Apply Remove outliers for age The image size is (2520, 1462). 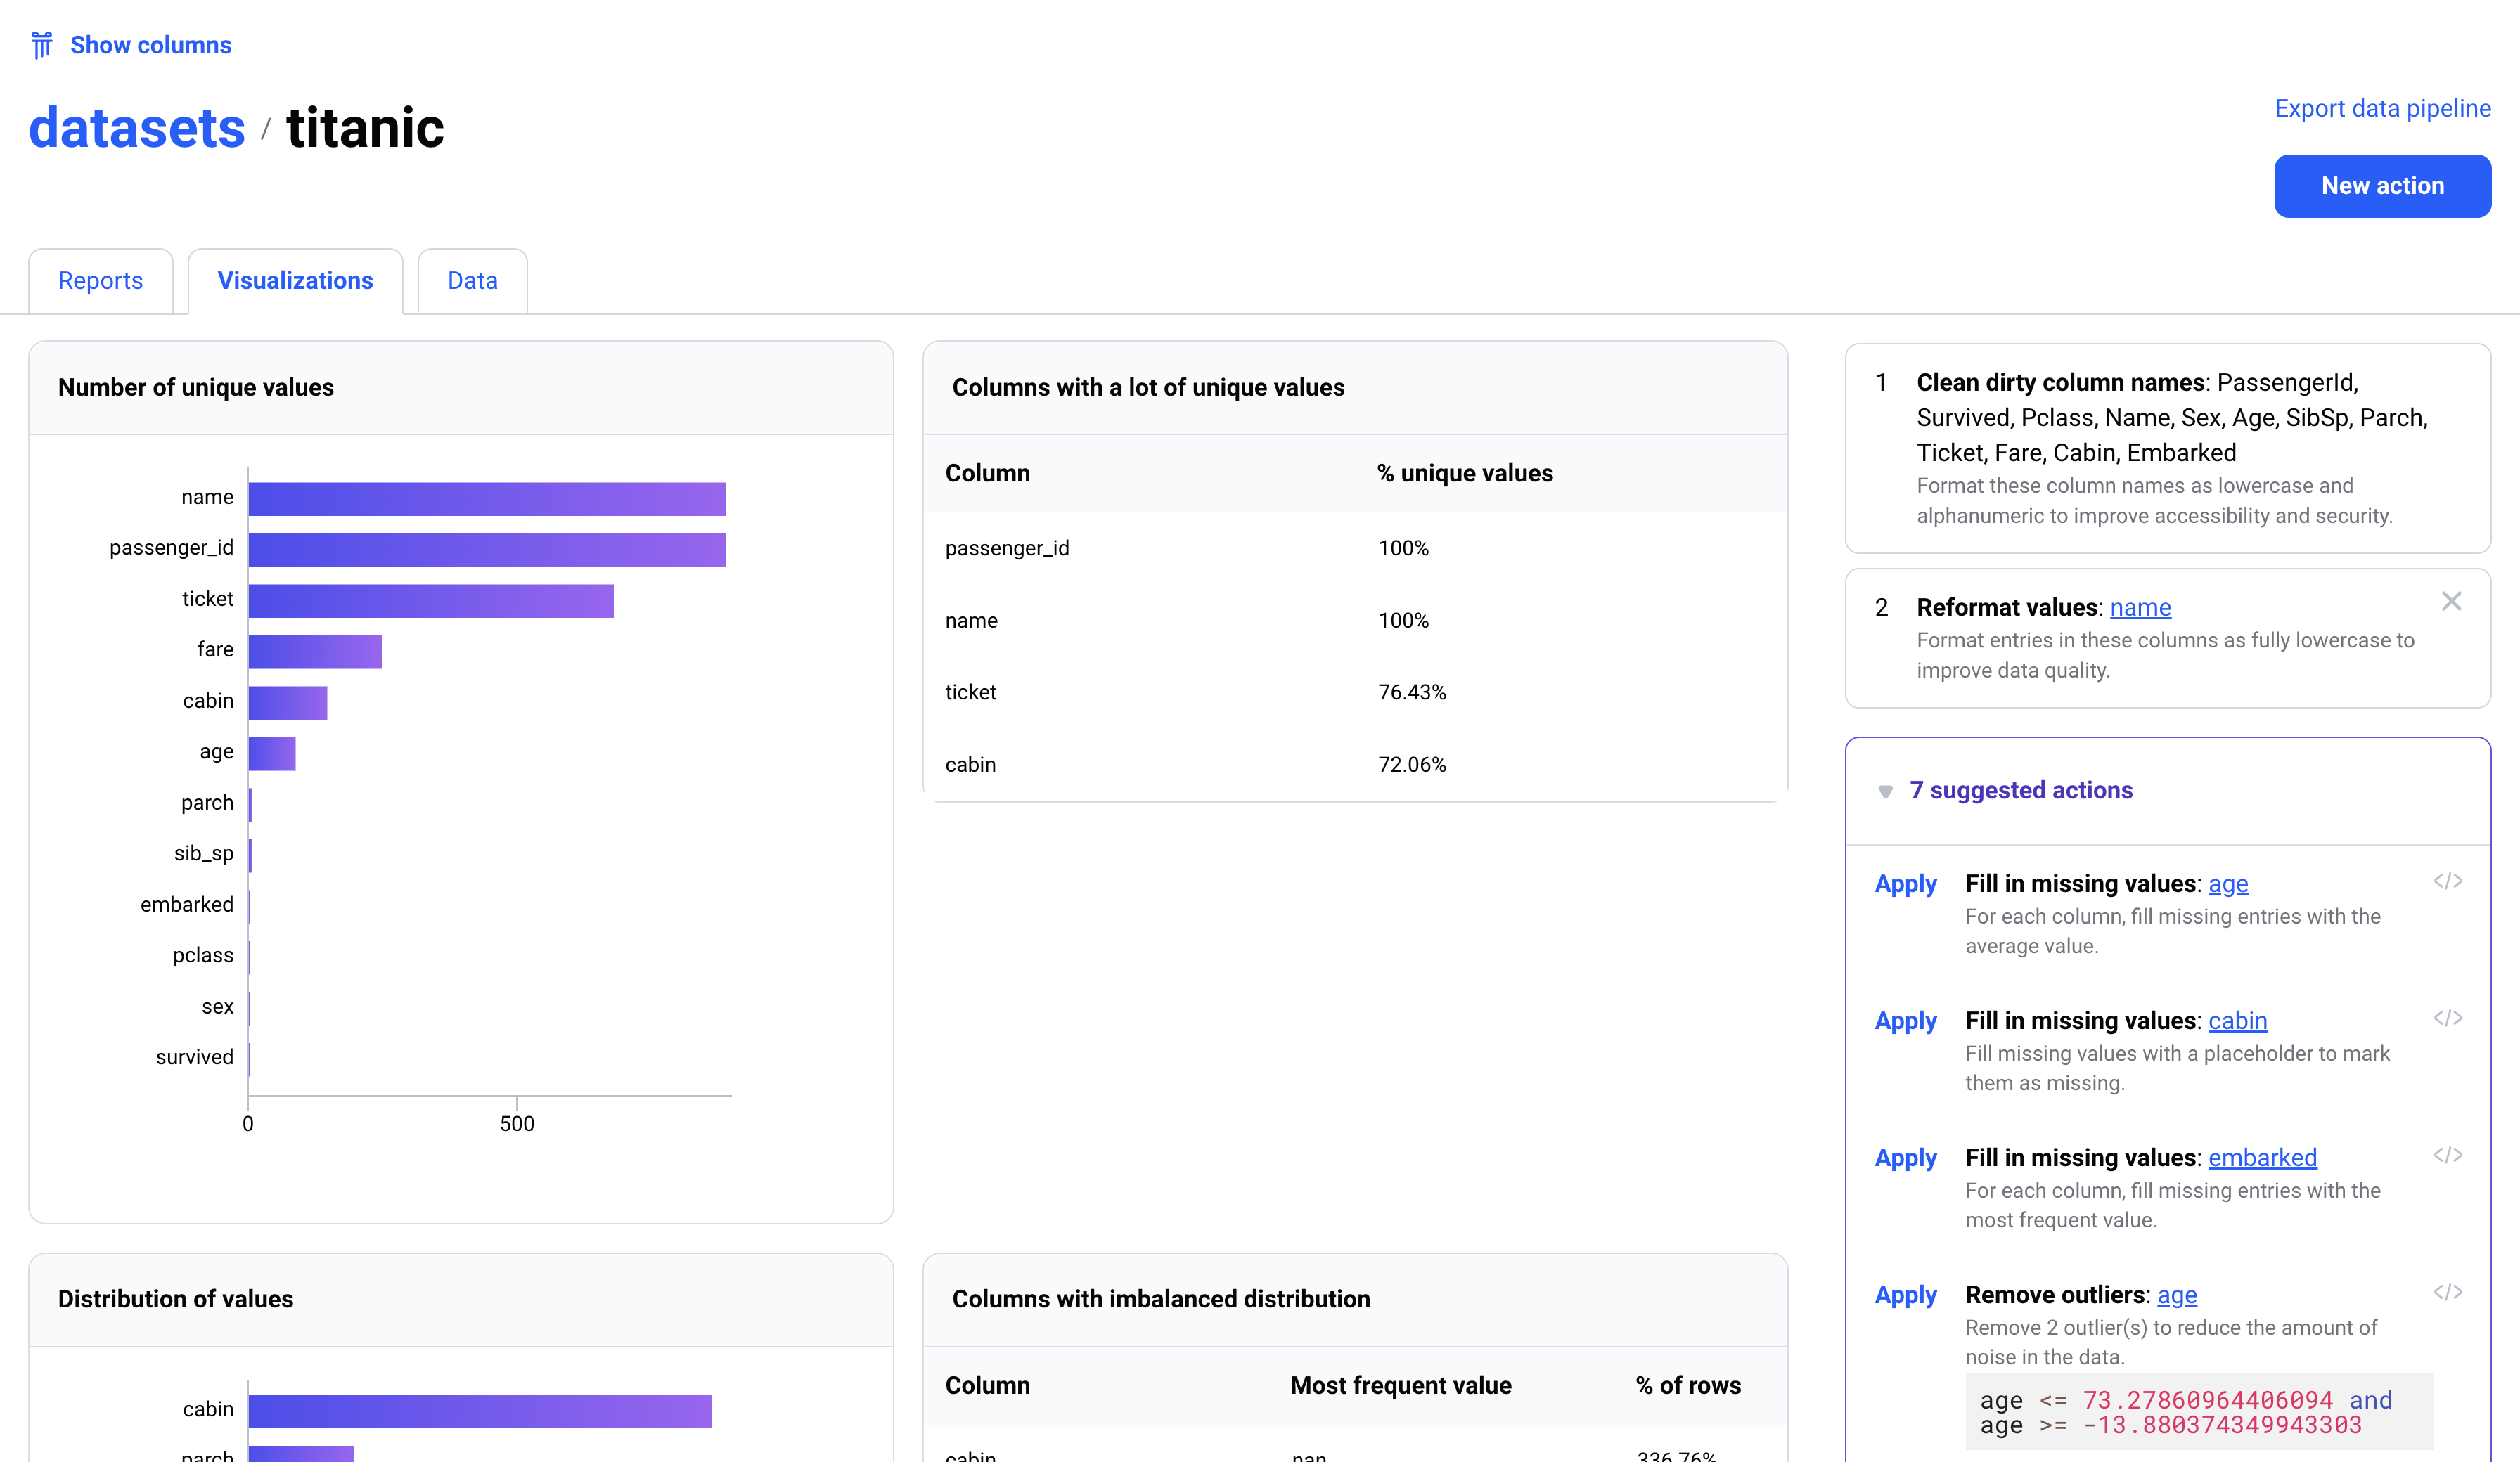pos(1905,1295)
